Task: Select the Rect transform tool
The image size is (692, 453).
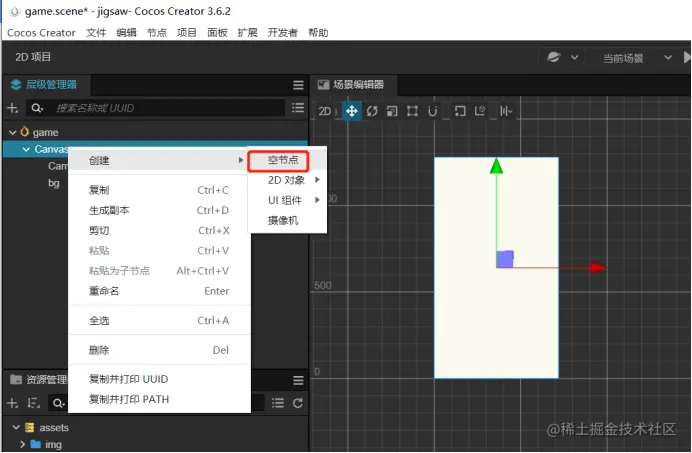Action: 412,111
